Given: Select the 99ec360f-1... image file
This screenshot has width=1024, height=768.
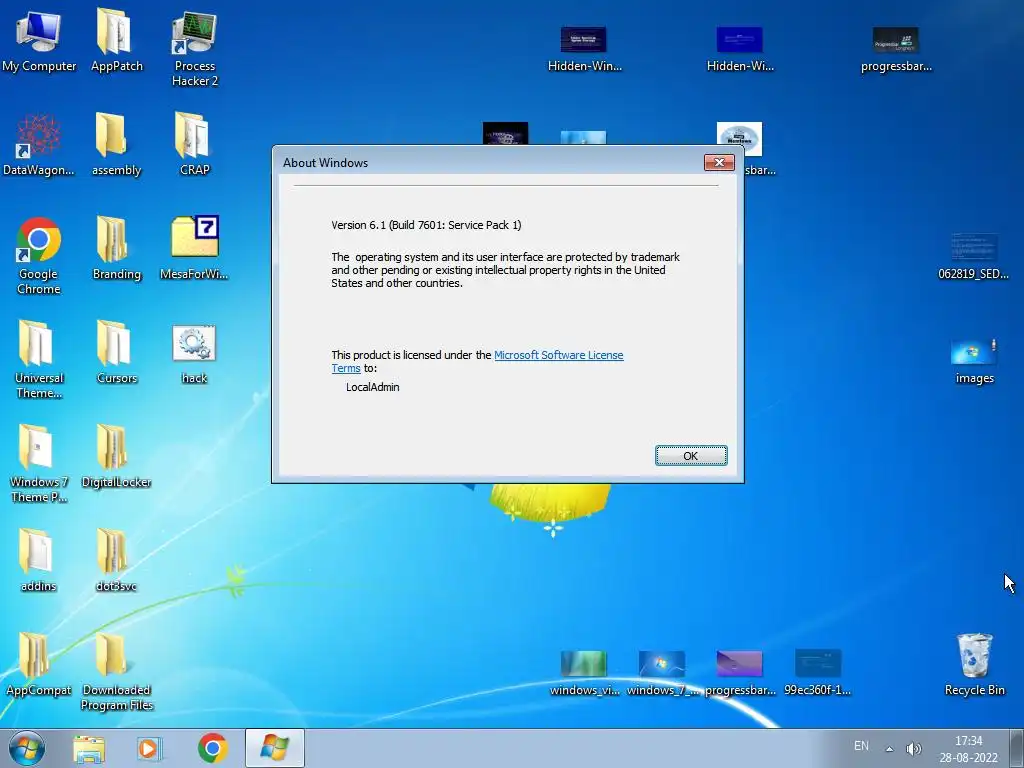Looking at the screenshot, I should point(818,673).
